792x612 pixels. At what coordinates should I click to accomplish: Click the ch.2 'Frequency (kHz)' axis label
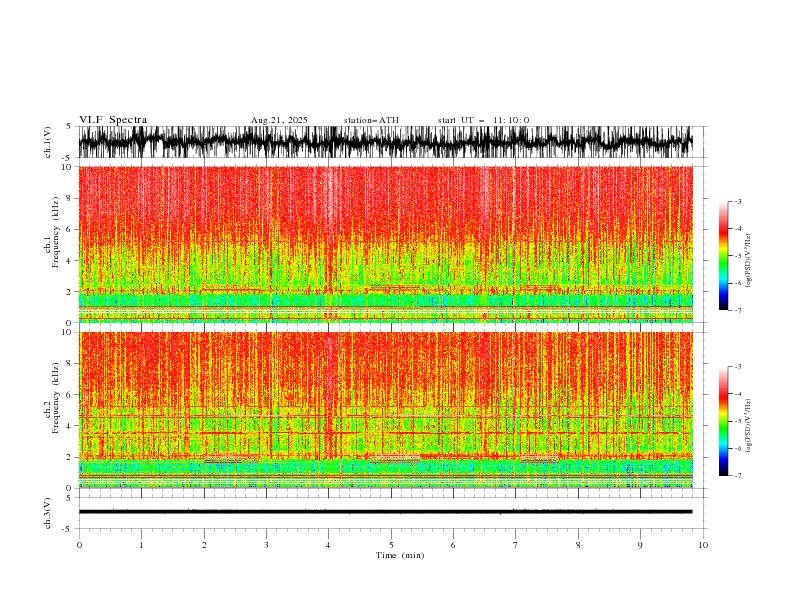click(56, 398)
